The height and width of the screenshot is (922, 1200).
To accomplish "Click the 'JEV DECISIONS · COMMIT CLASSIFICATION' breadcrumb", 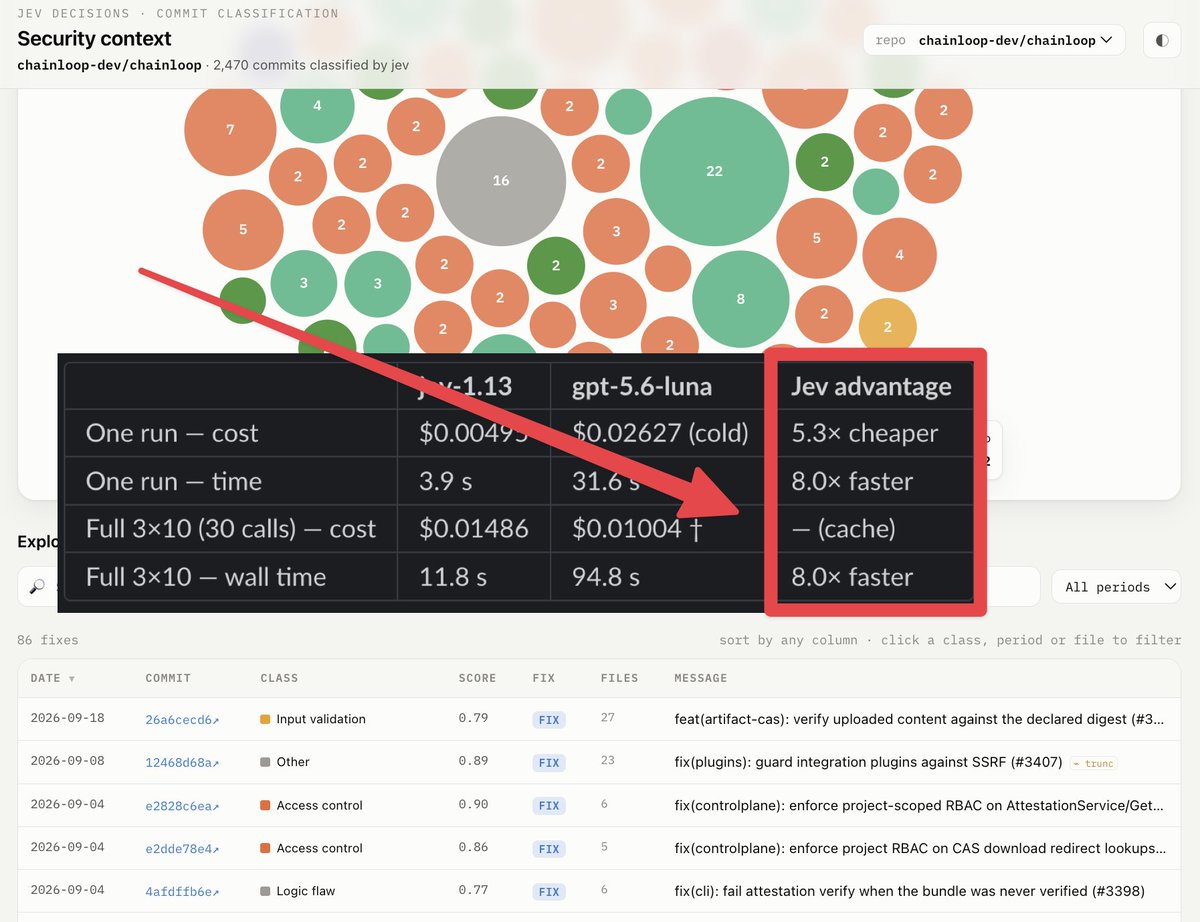I will [x=178, y=14].
